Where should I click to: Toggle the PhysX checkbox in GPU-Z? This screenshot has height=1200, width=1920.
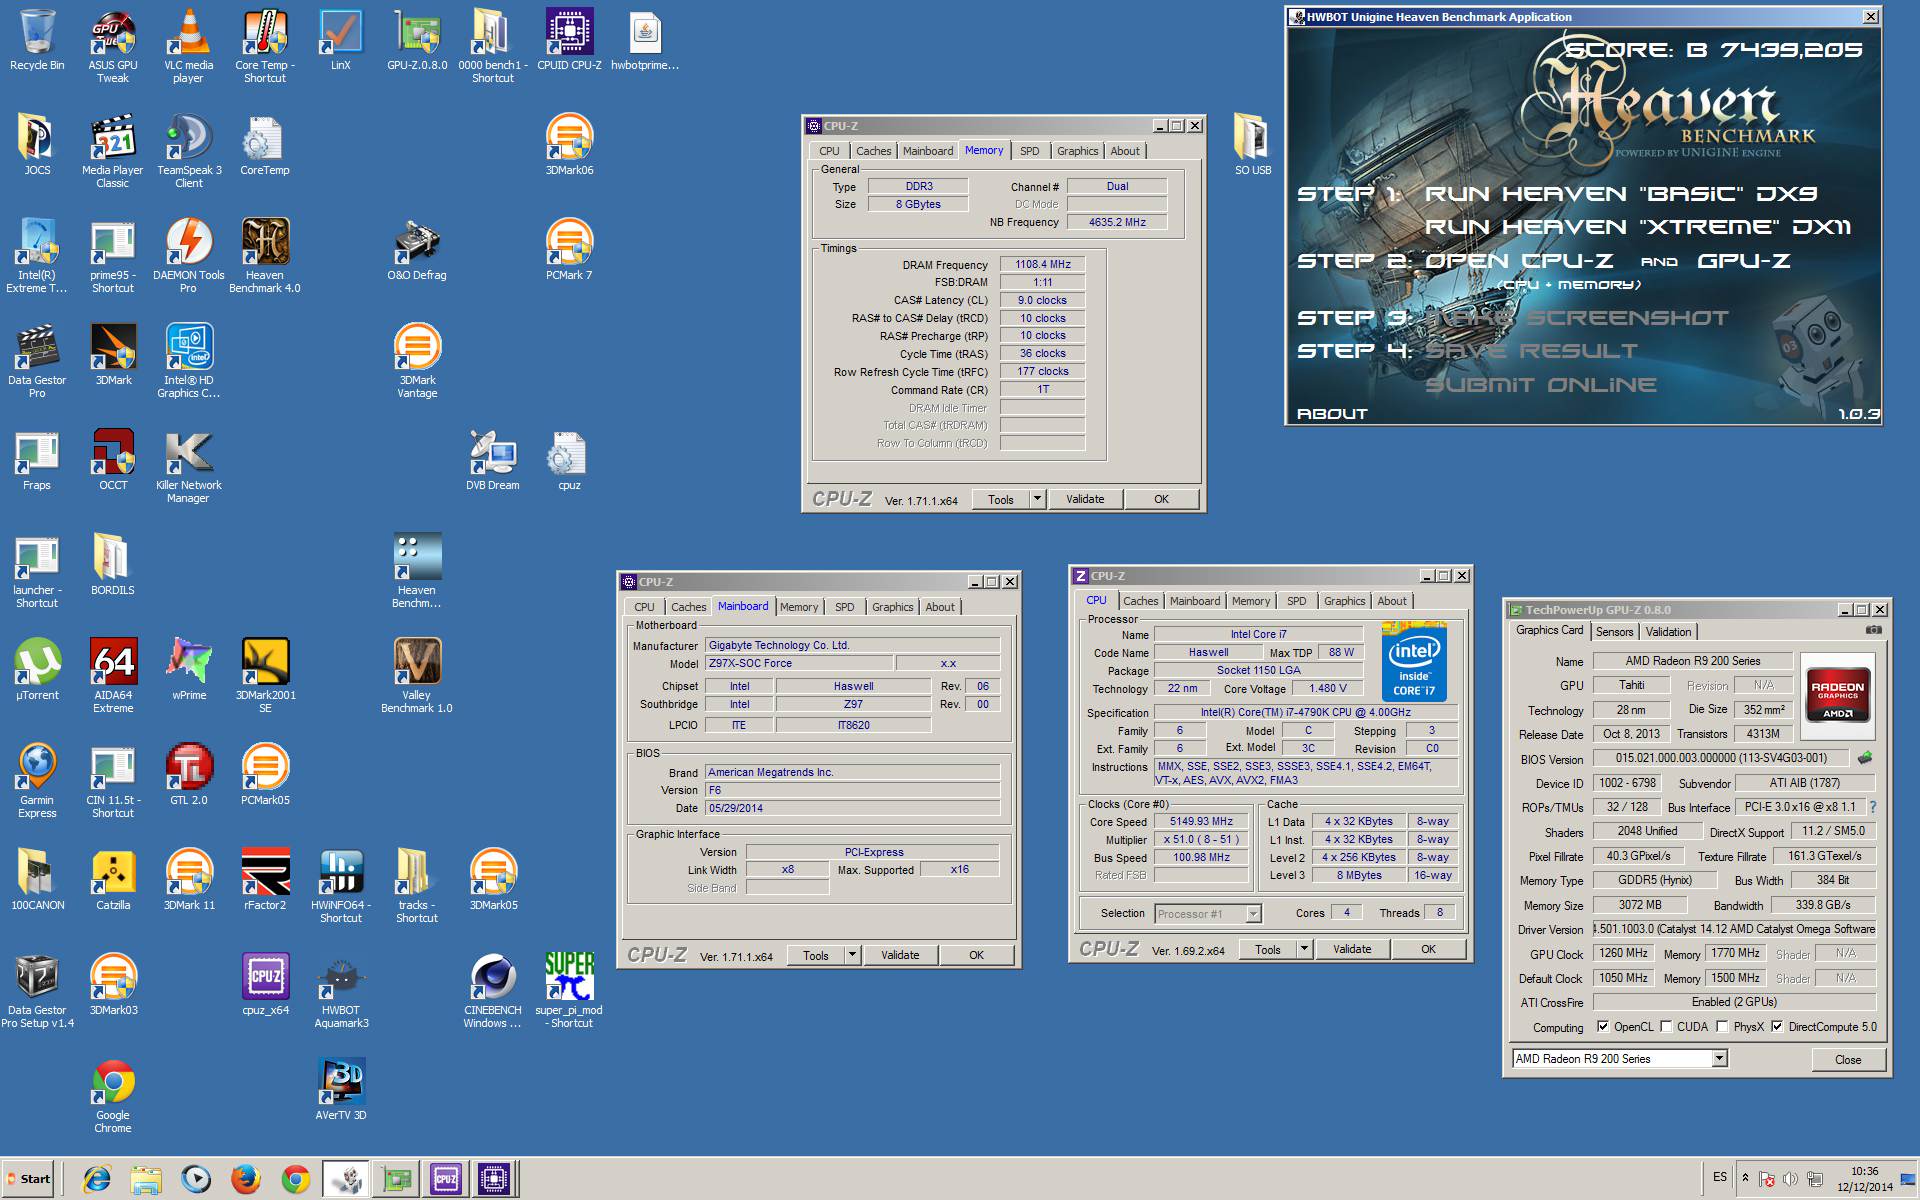coord(1722,1027)
